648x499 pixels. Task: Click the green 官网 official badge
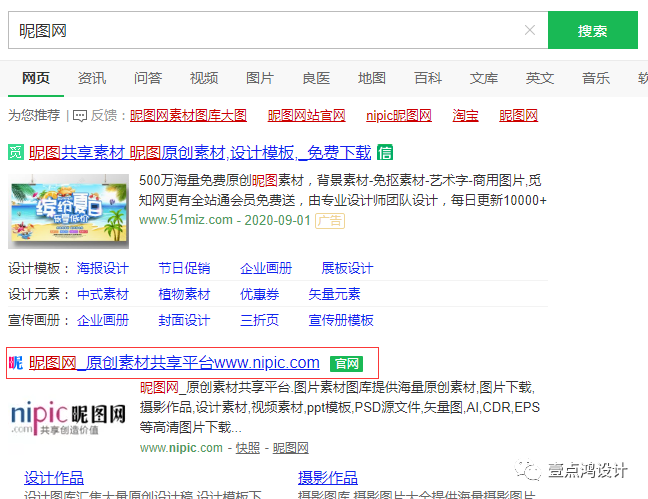pos(346,364)
